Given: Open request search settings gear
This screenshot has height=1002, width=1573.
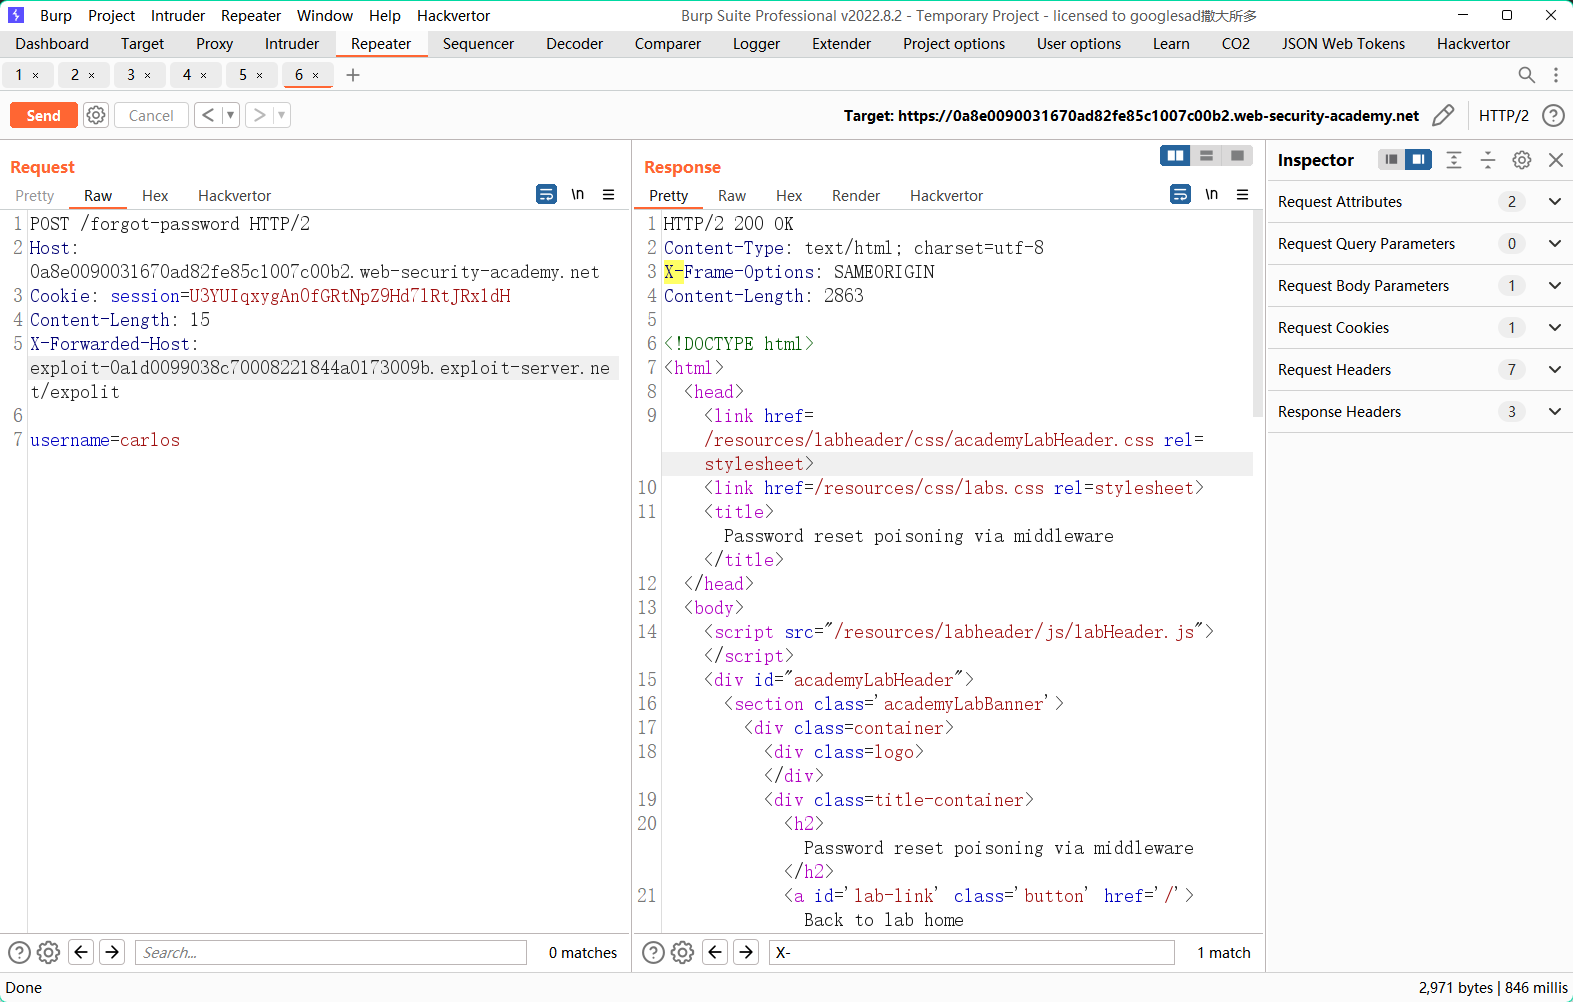Looking at the screenshot, I should pyautogui.click(x=48, y=952).
